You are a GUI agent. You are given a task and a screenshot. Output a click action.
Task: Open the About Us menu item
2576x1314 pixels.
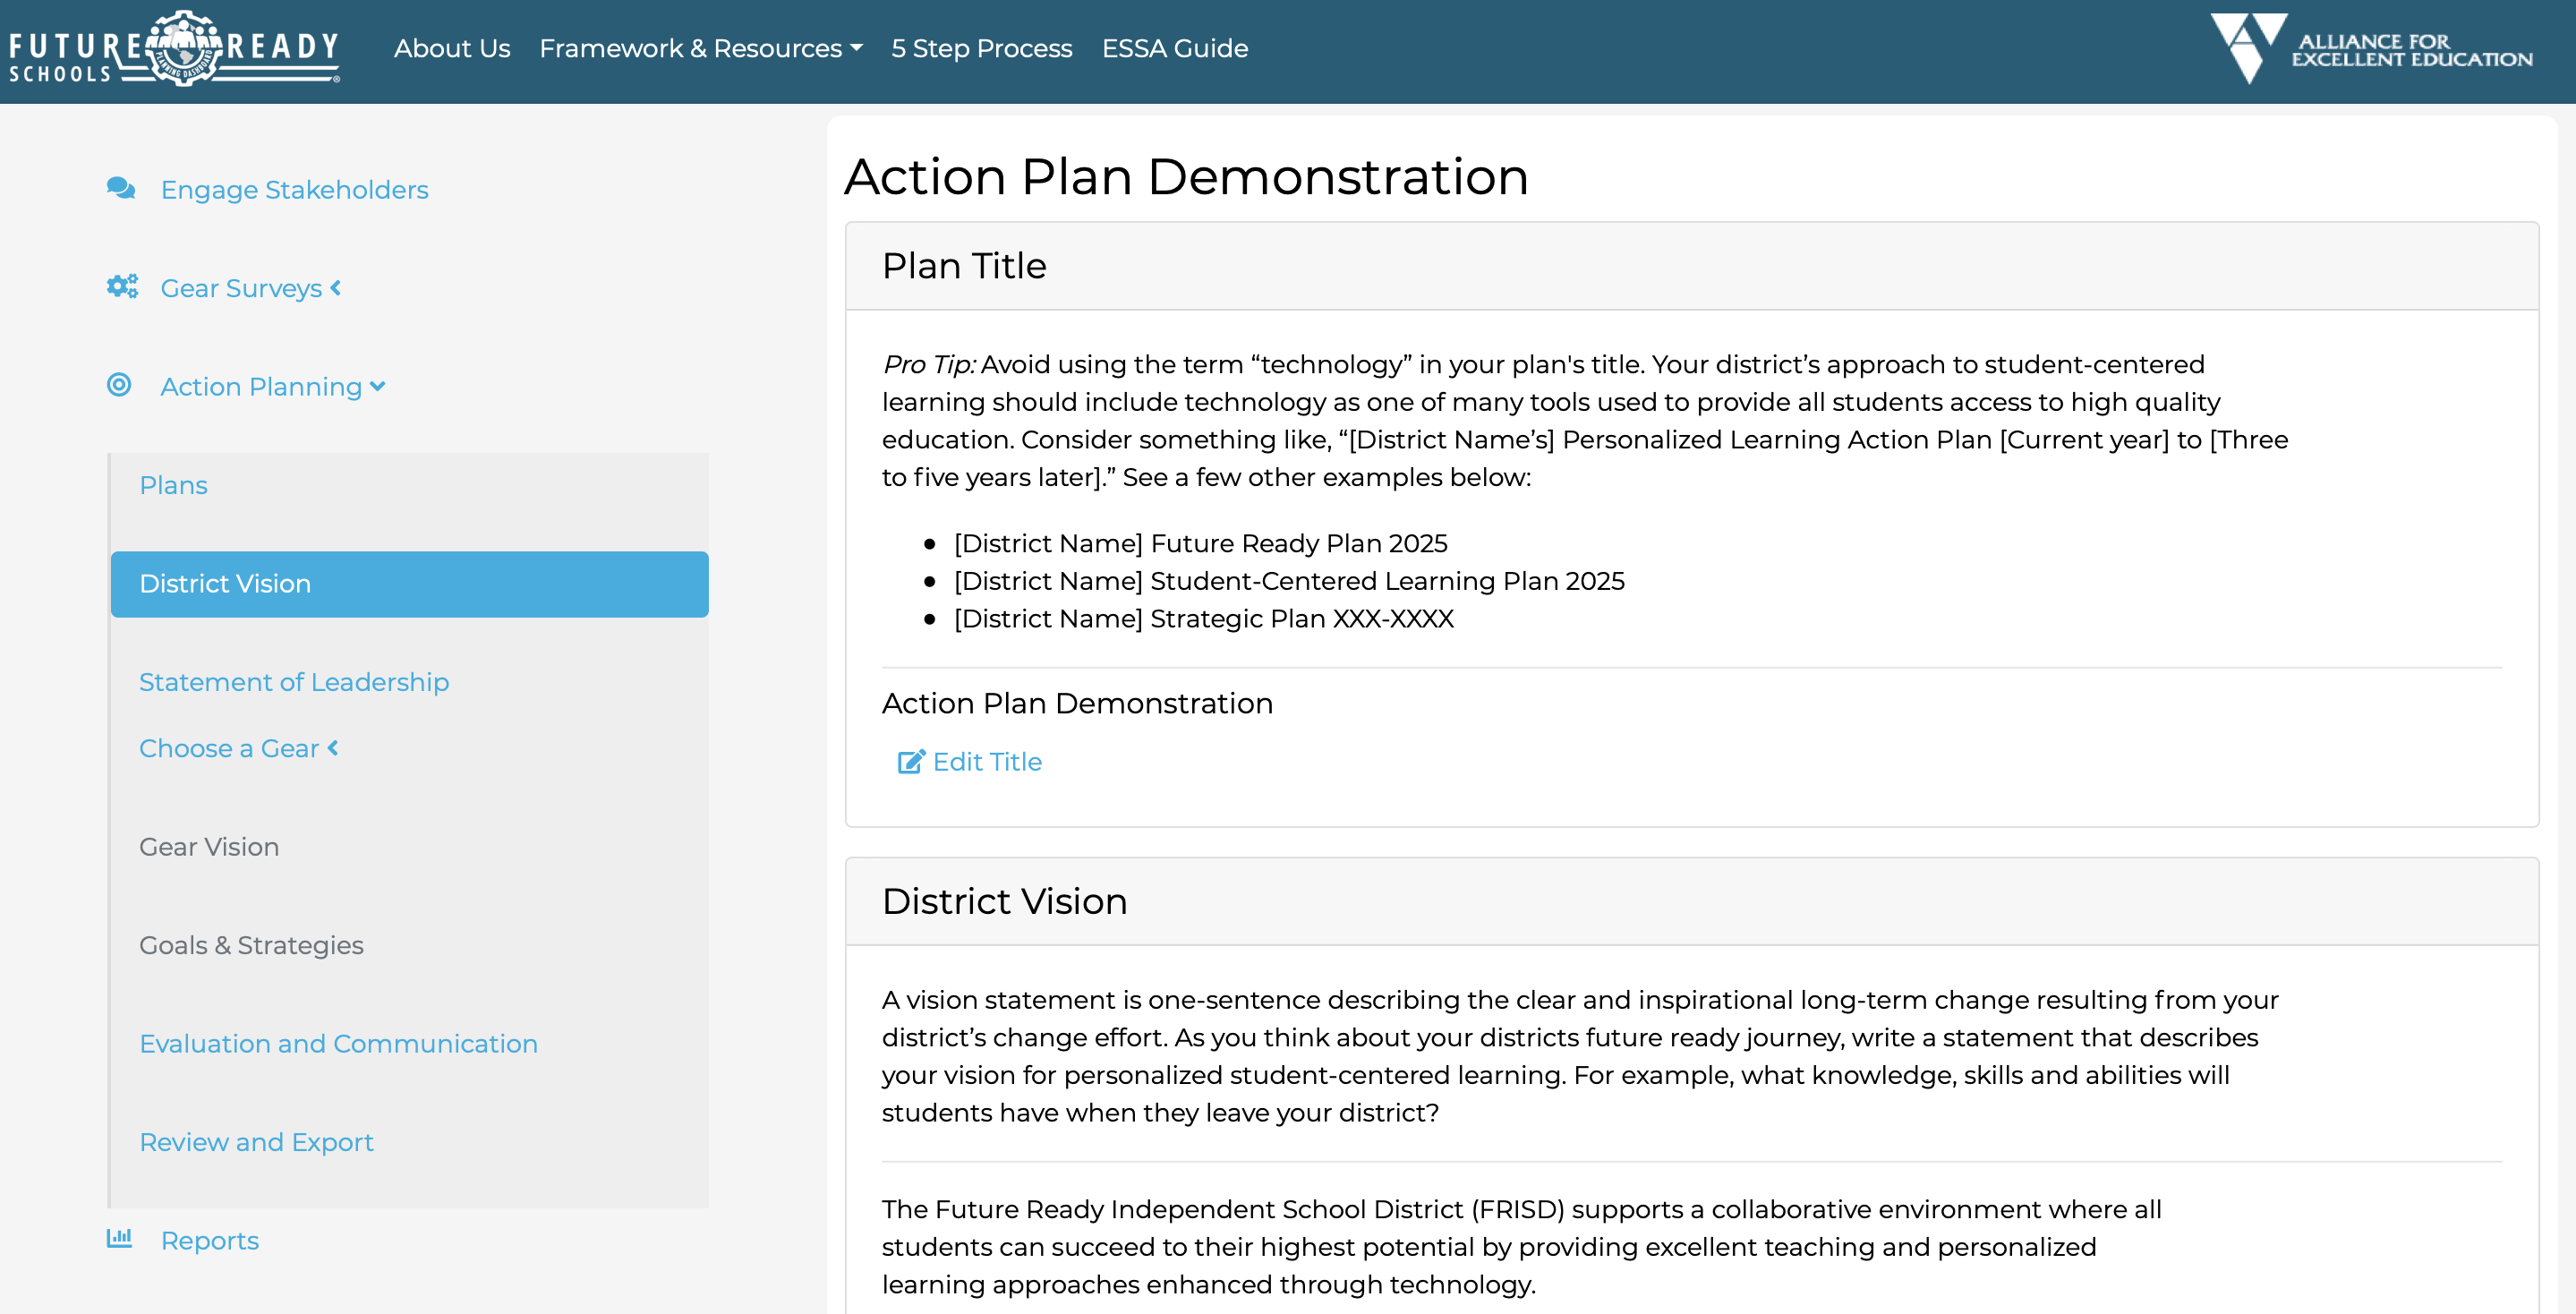(x=452, y=48)
